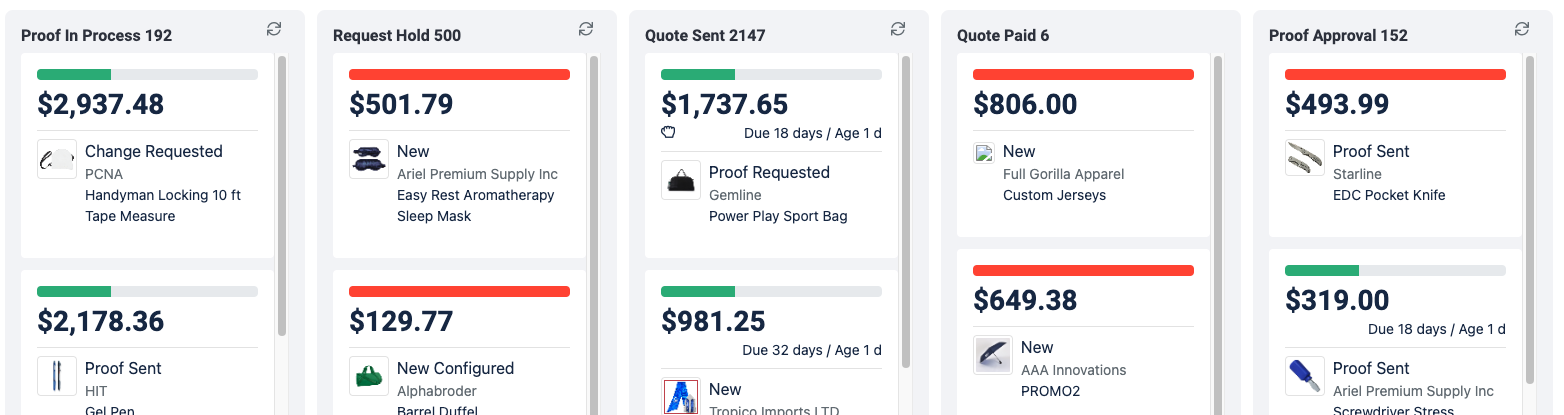This screenshot has width=1564, height=415.
Task: Open the umbrella thumbnail for AAA Innovations
Action: point(993,355)
